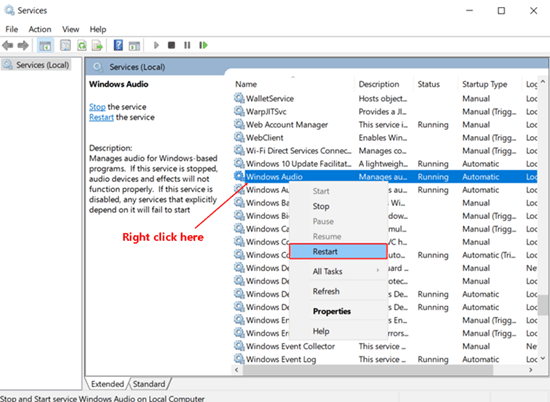Click the 'Stop' the service link

97,107
